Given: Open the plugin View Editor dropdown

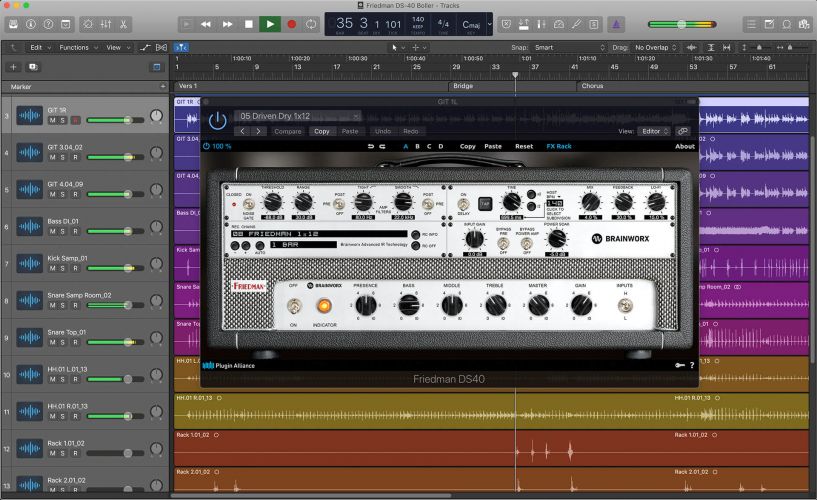Looking at the screenshot, I should click(x=654, y=131).
